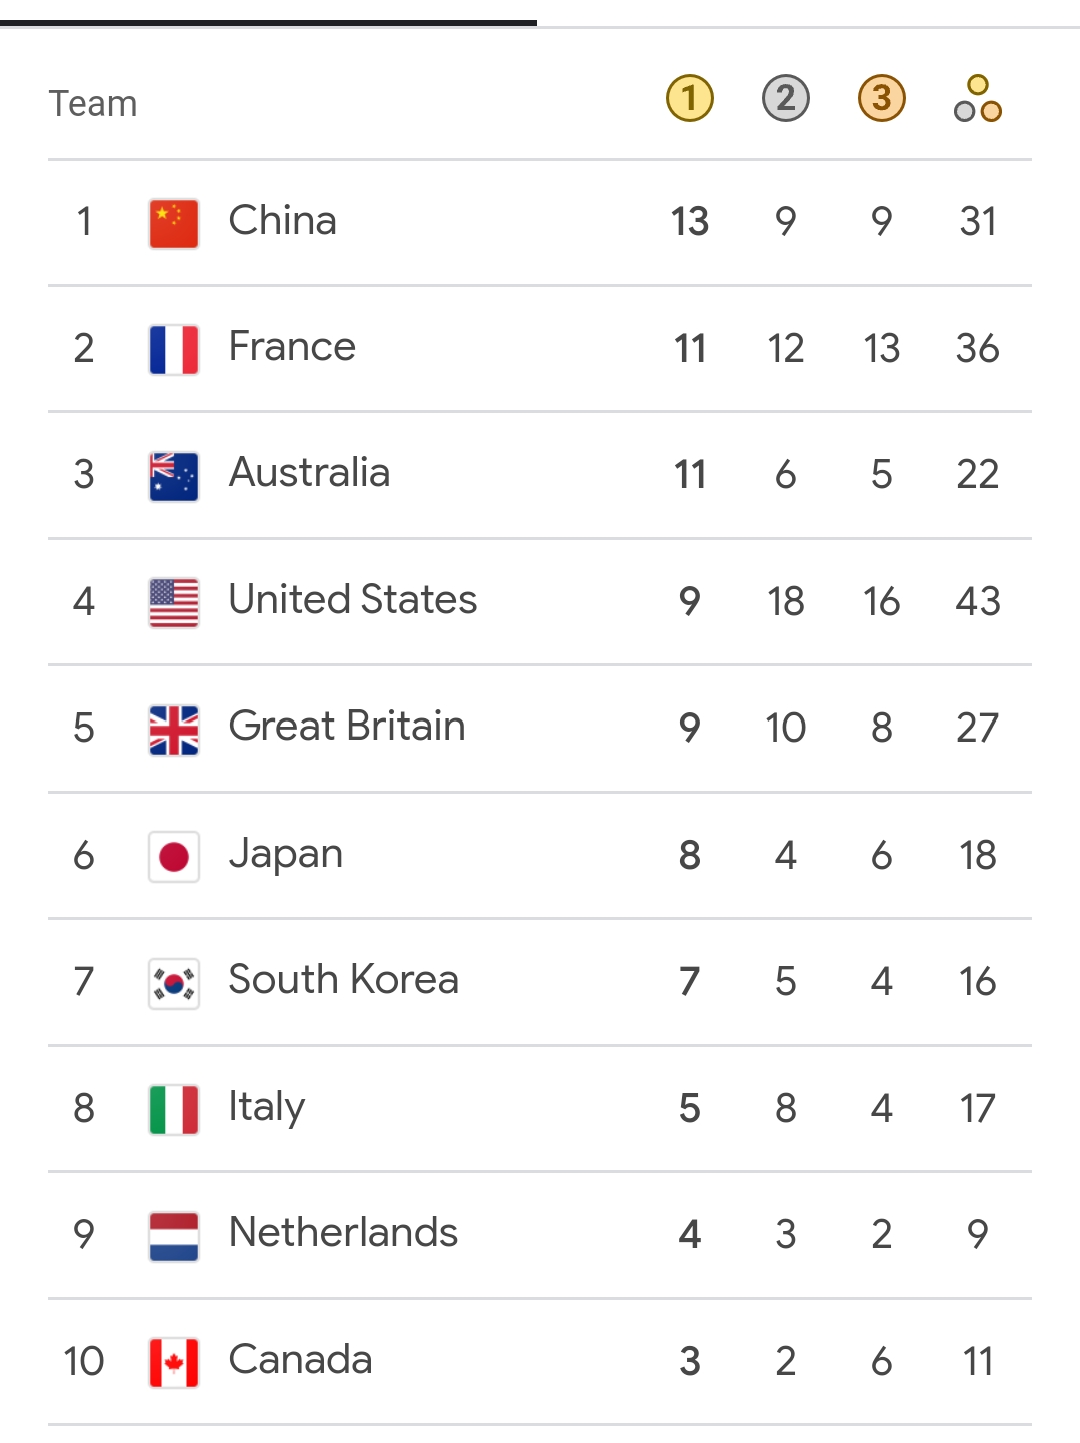Open the Italy team link
This screenshot has height=1443, width=1080.
266,1107
